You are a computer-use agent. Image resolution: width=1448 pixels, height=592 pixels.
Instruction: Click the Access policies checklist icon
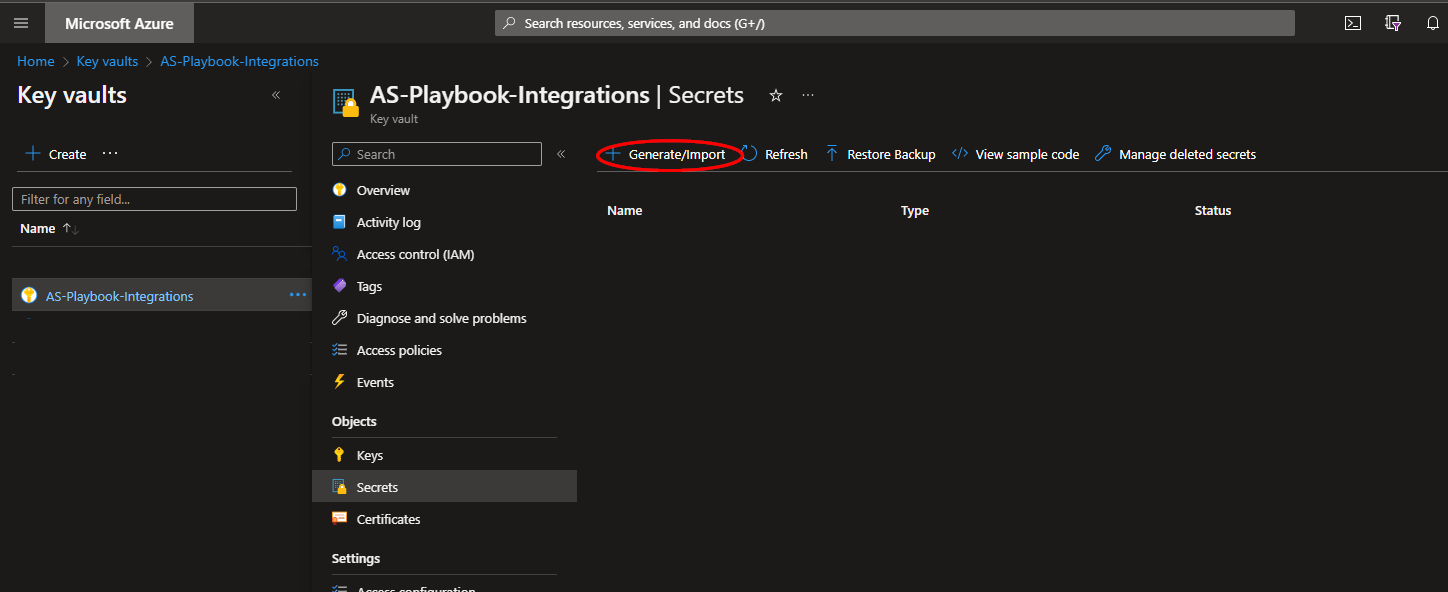[x=340, y=350]
